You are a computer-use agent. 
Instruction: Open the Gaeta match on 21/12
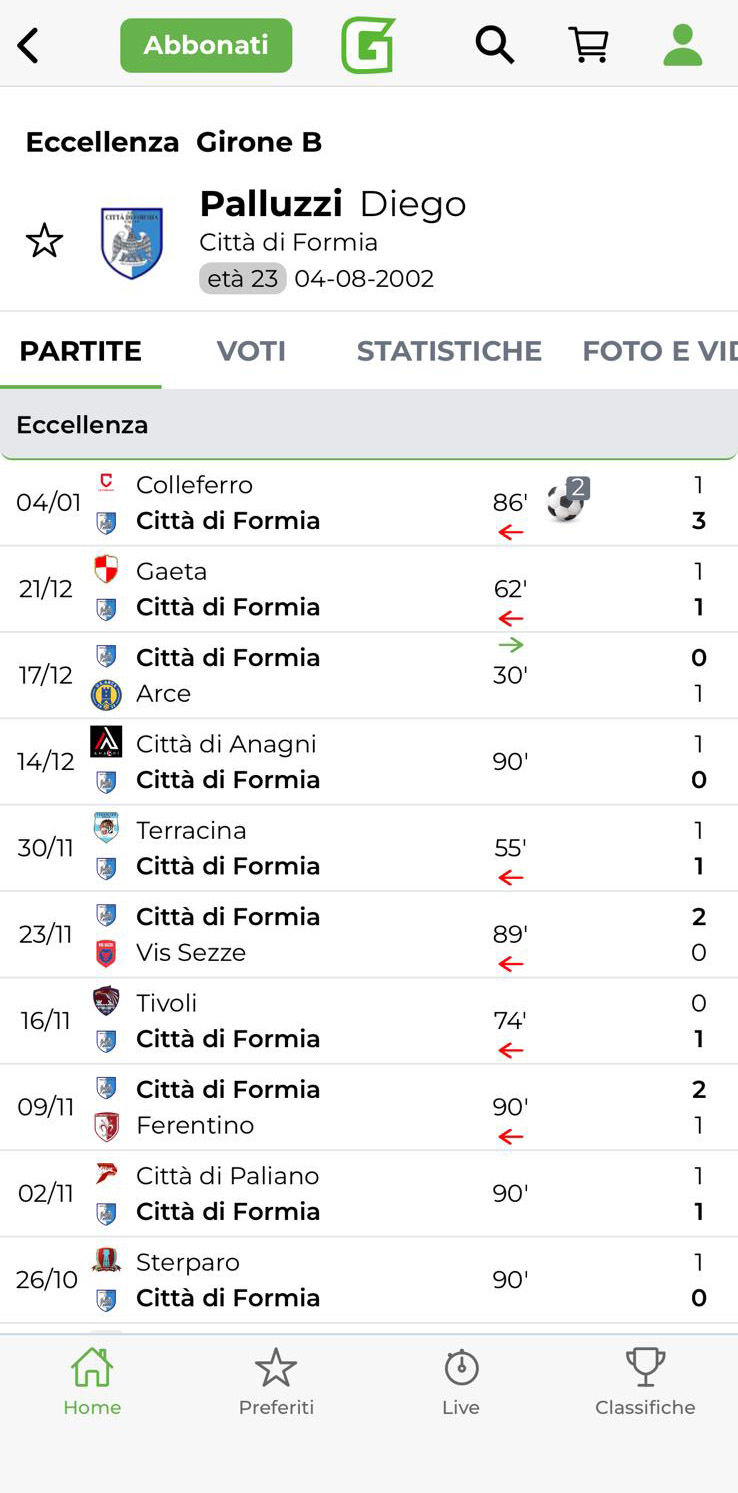pos(300,589)
